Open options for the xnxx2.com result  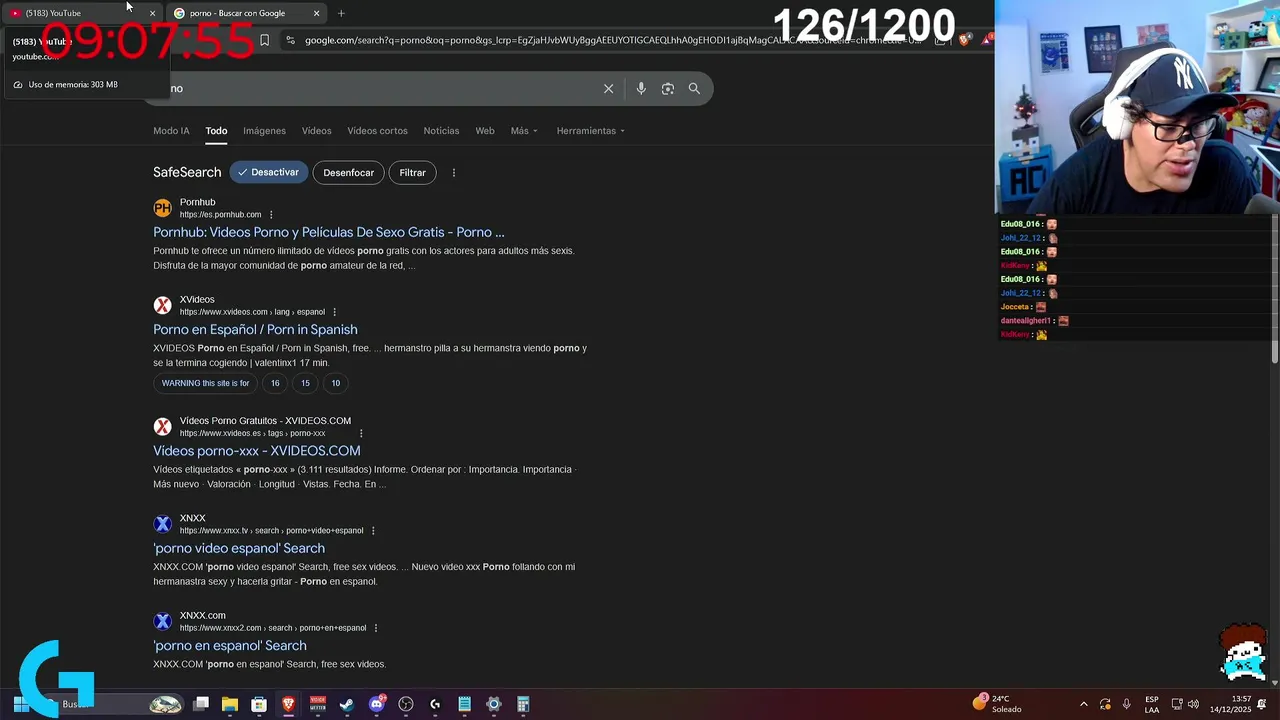376,628
